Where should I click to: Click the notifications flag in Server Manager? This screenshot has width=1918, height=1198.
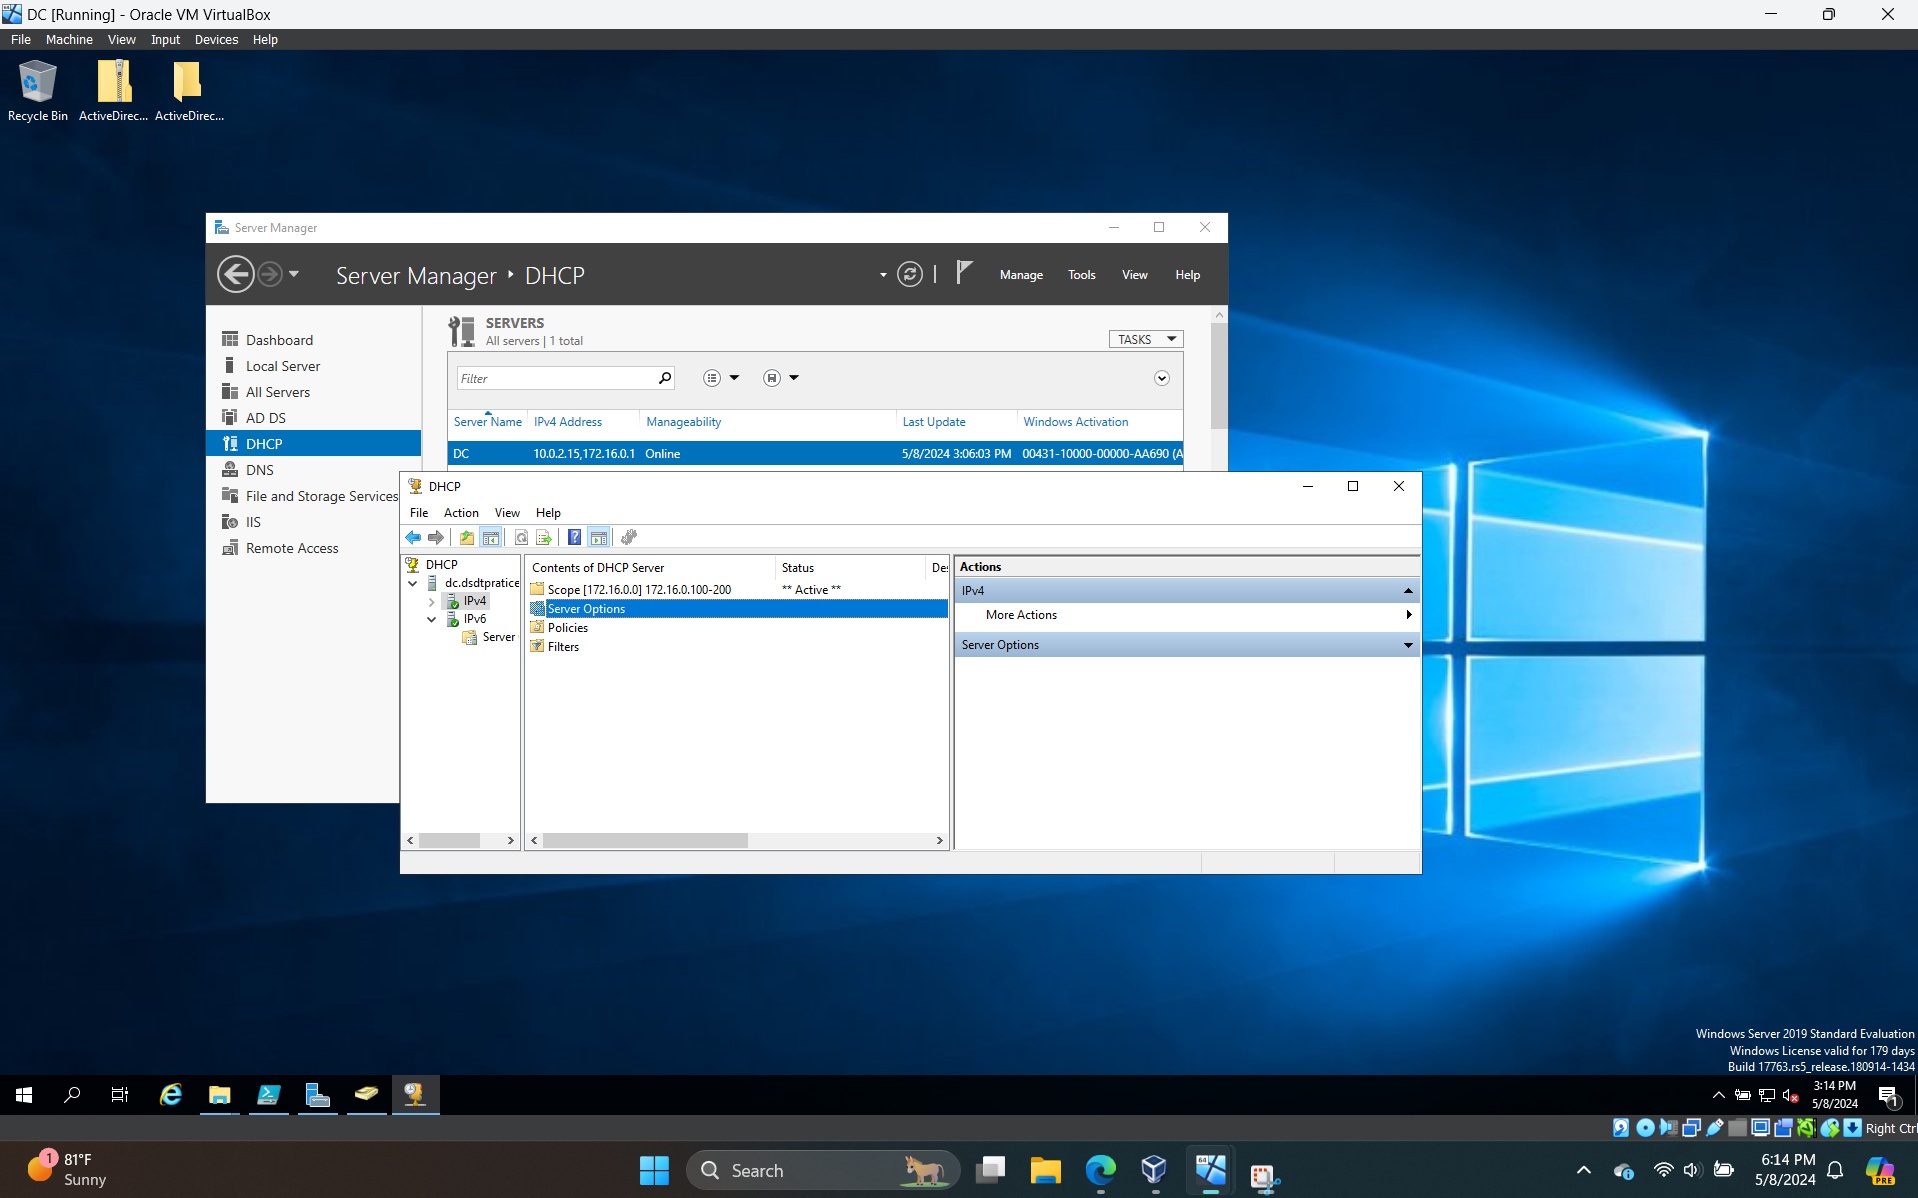964,273
